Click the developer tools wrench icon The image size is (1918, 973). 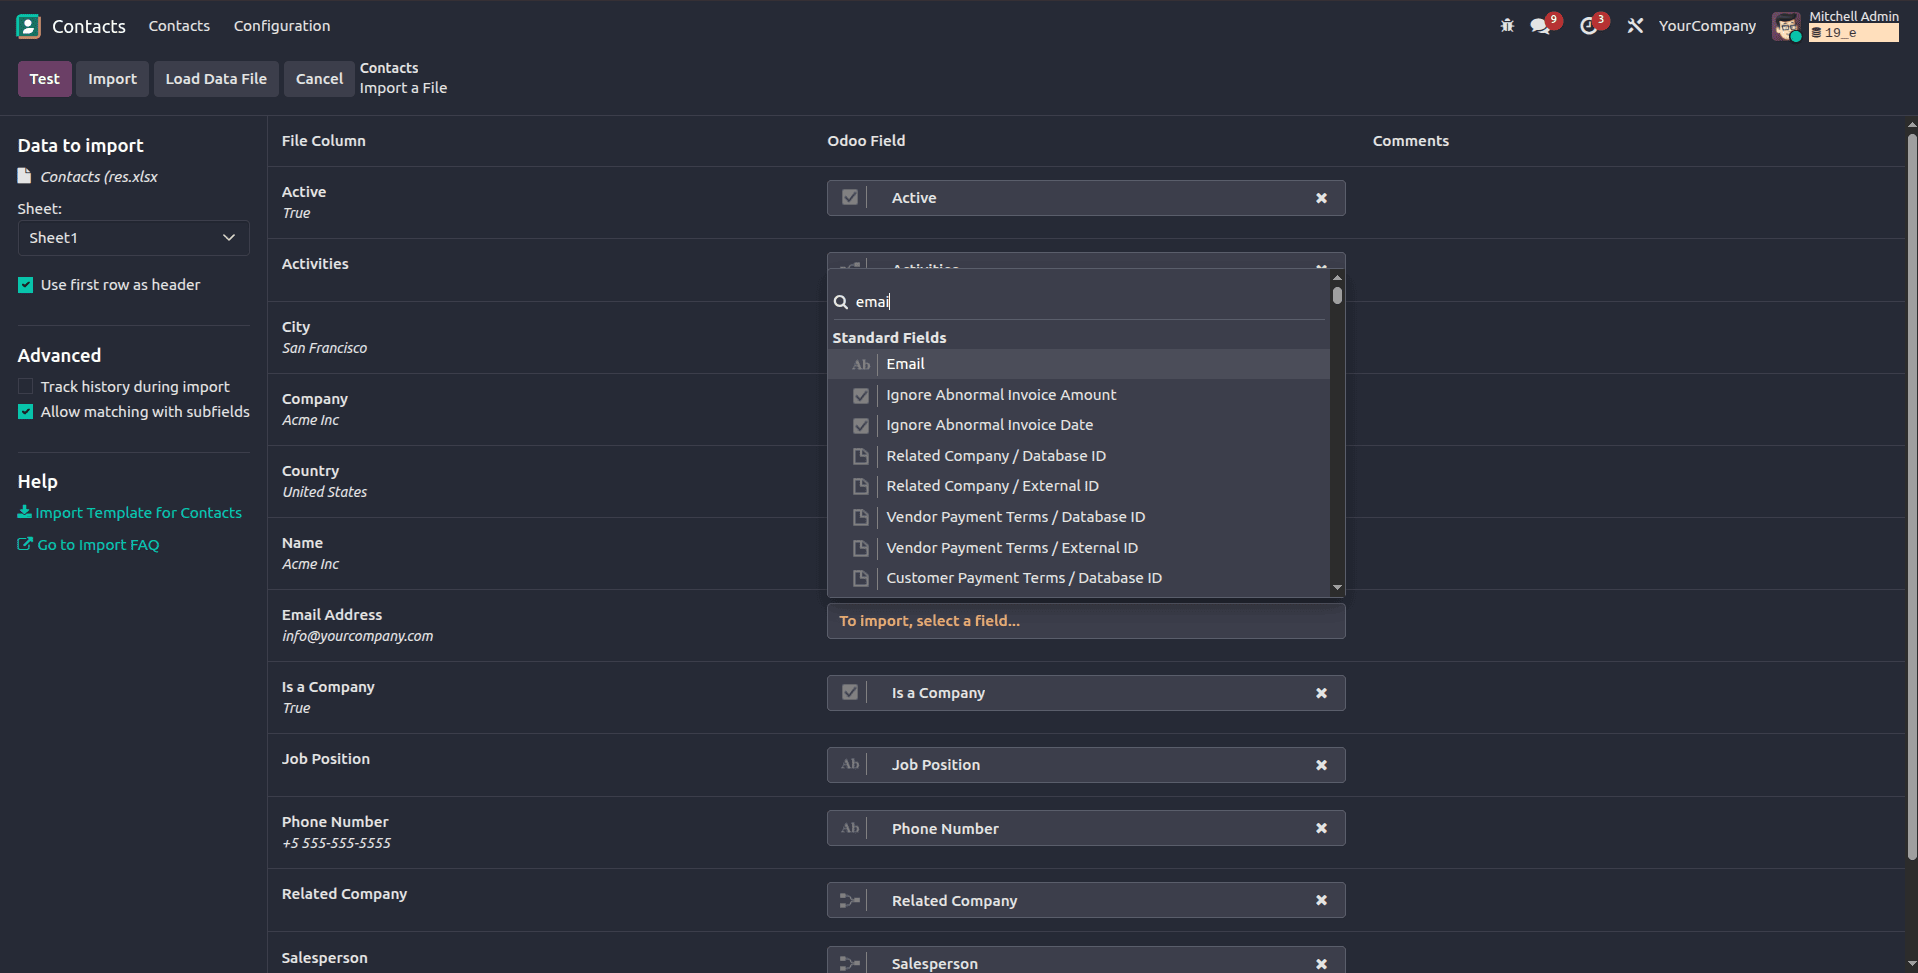click(1634, 25)
